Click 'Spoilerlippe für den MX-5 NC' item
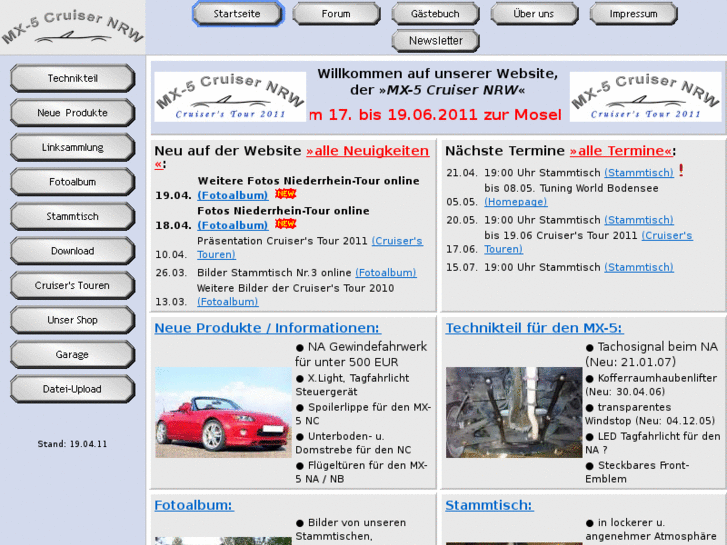Viewport: 727px width, 545px height. tap(364, 414)
